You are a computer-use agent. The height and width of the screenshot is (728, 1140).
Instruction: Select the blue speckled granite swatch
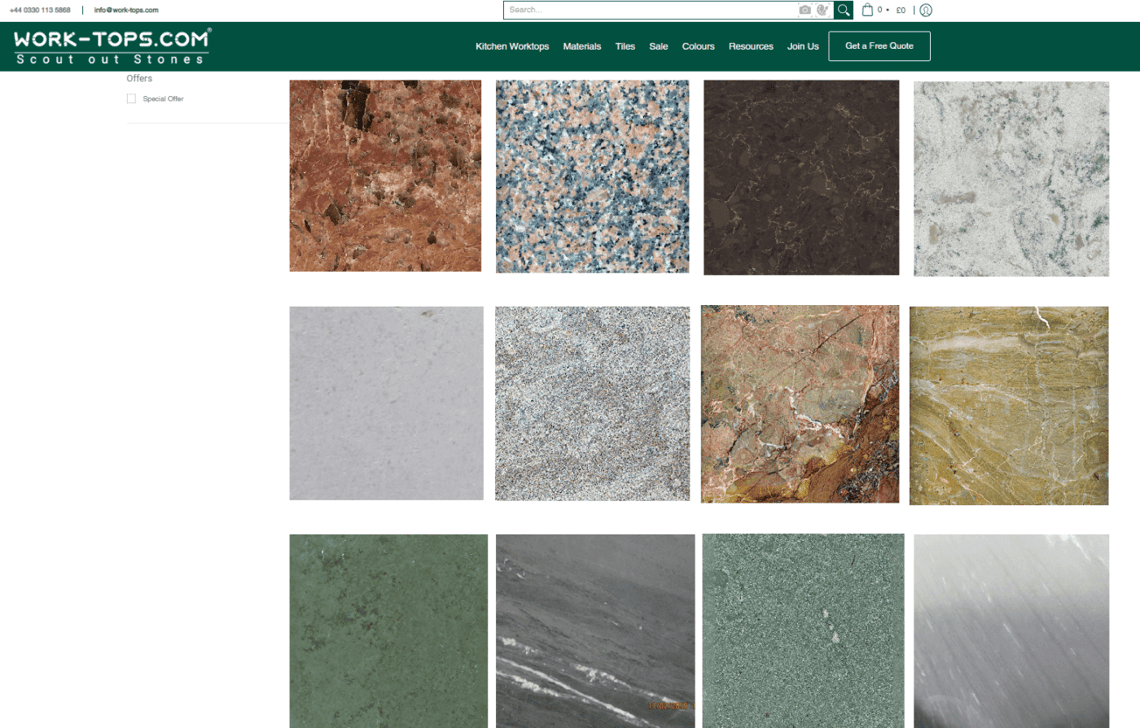pyautogui.click(x=592, y=176)
